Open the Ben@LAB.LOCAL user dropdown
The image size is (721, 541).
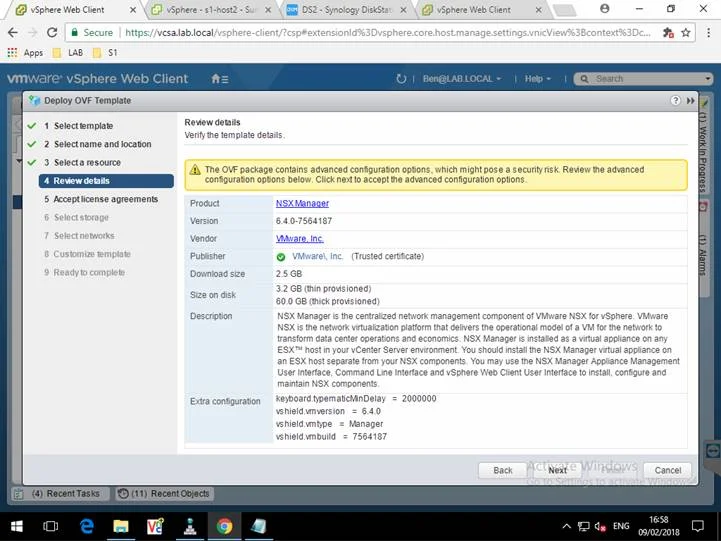(x=462, y=79)
